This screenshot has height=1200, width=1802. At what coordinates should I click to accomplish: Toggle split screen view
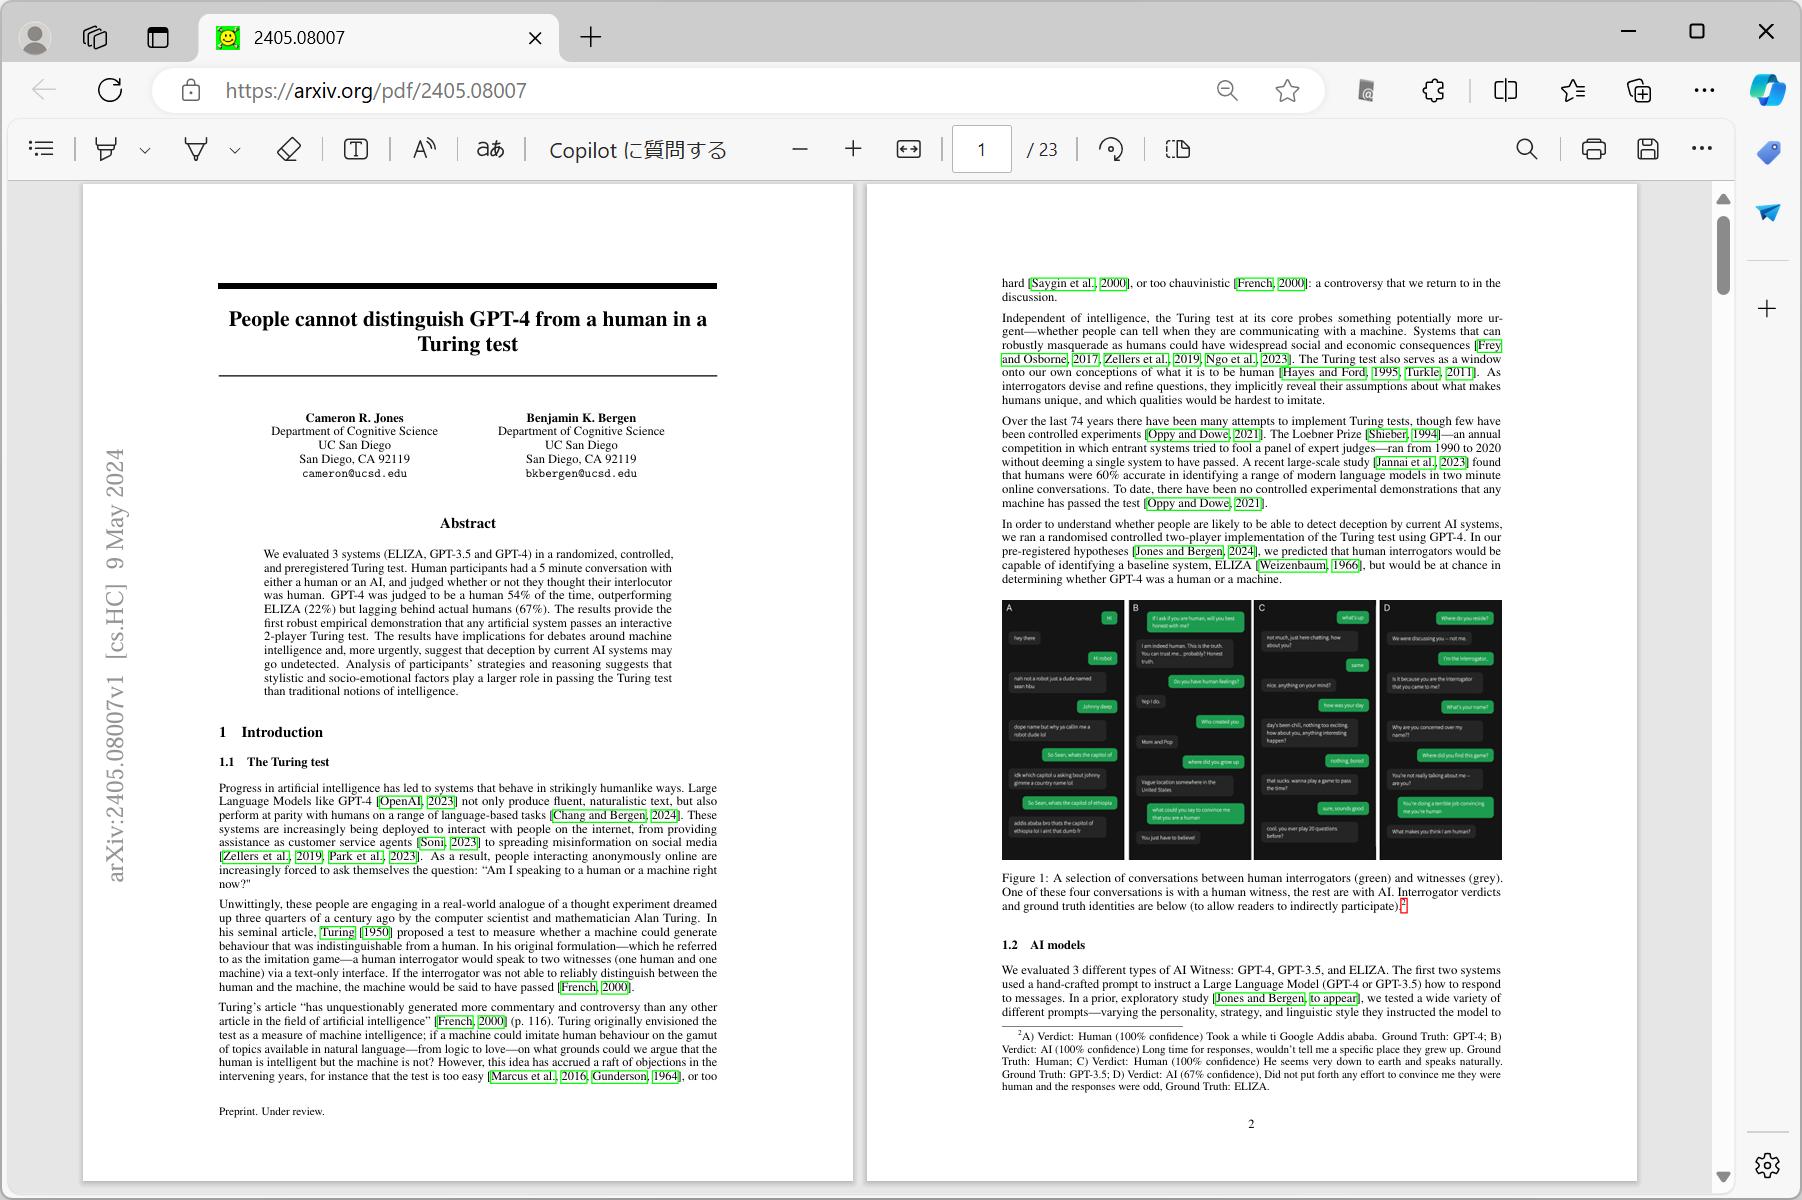1505,91
